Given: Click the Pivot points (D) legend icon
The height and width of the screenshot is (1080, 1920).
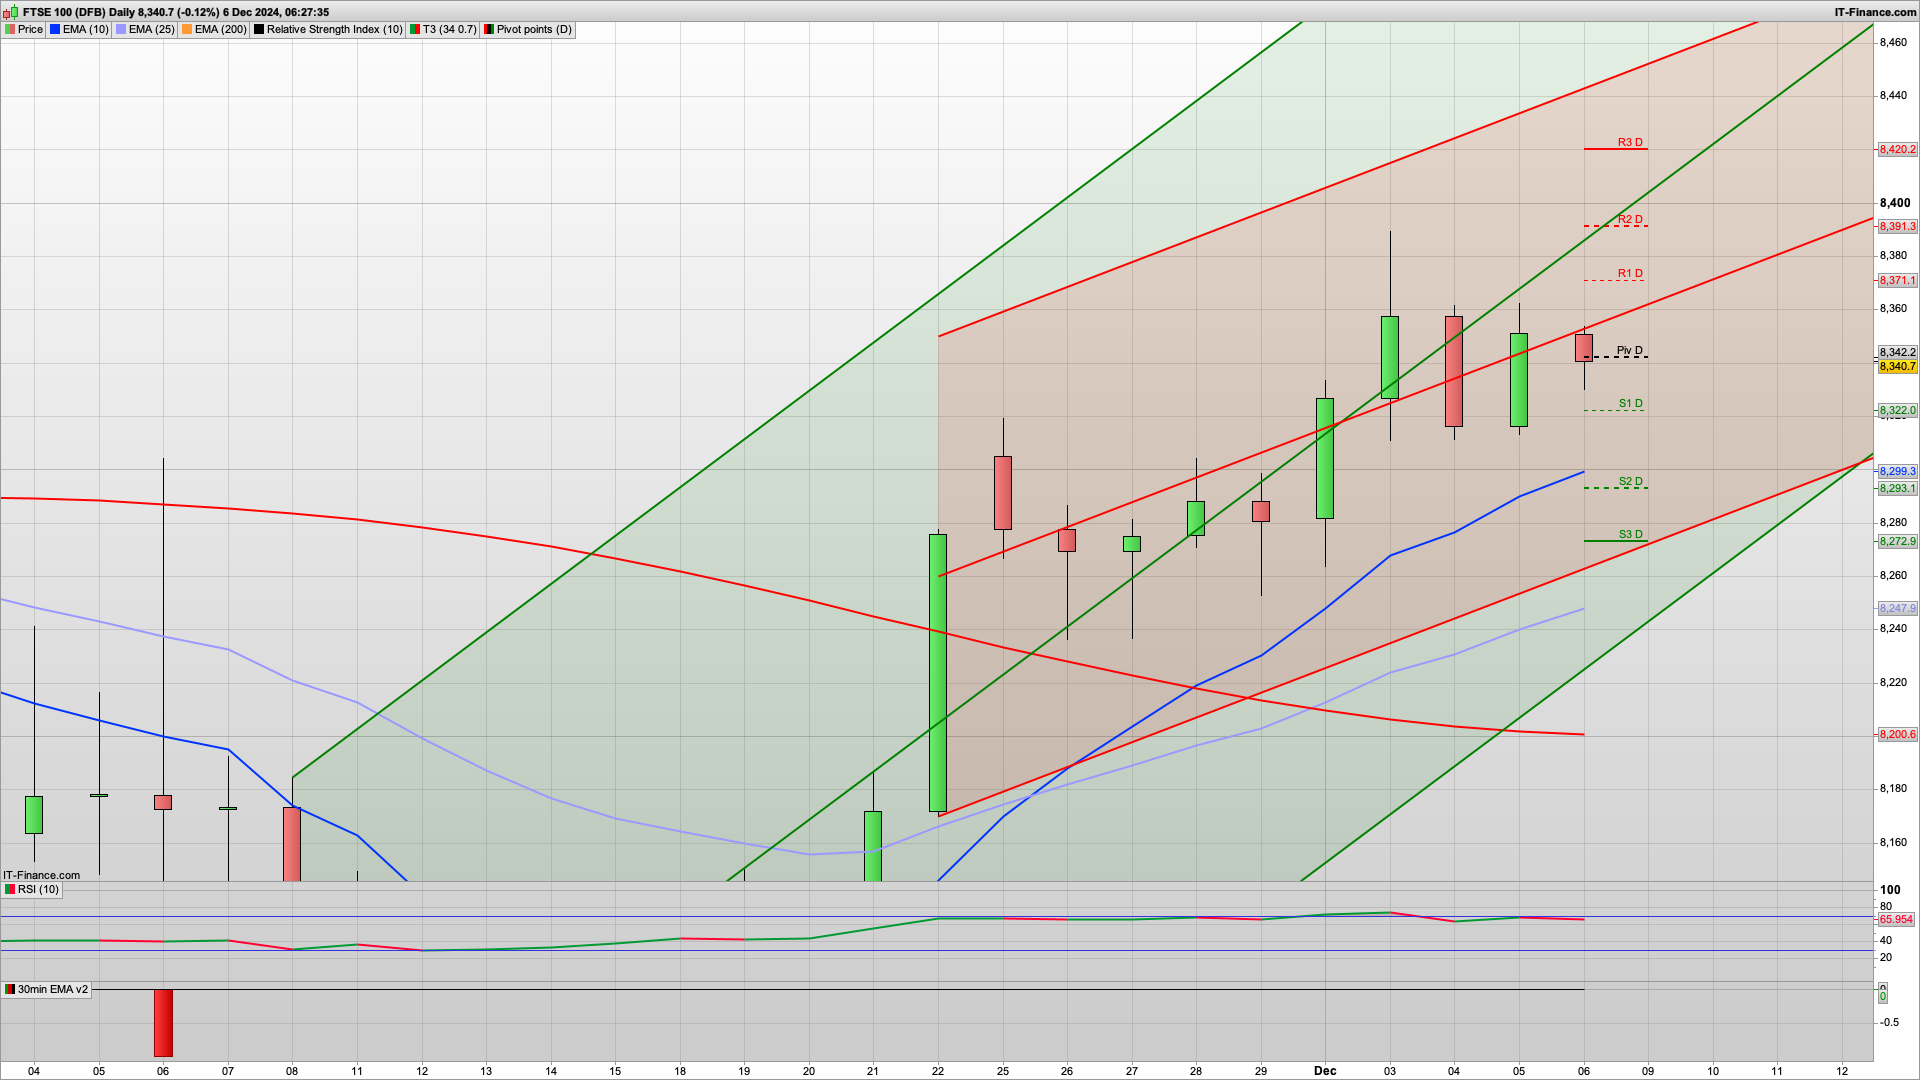Looking at the screenshot, I should [x=489, y=30].
